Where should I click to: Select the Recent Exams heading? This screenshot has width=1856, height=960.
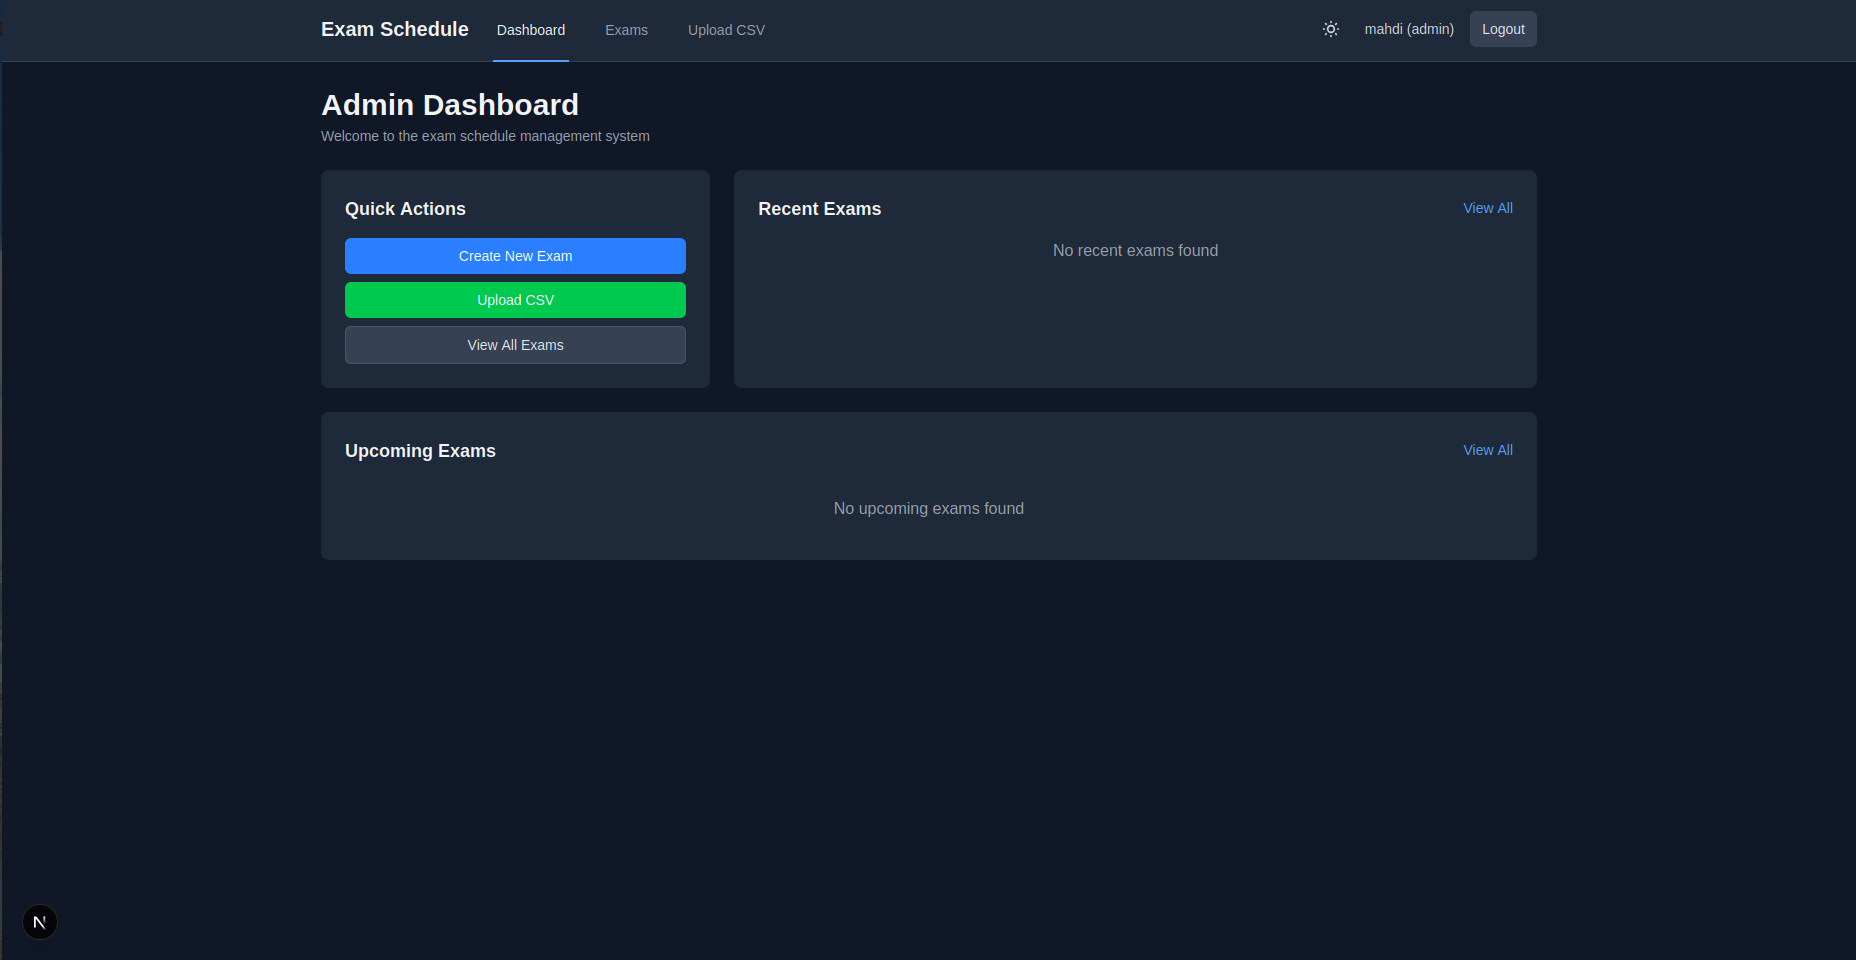click(x=819, y=209)
